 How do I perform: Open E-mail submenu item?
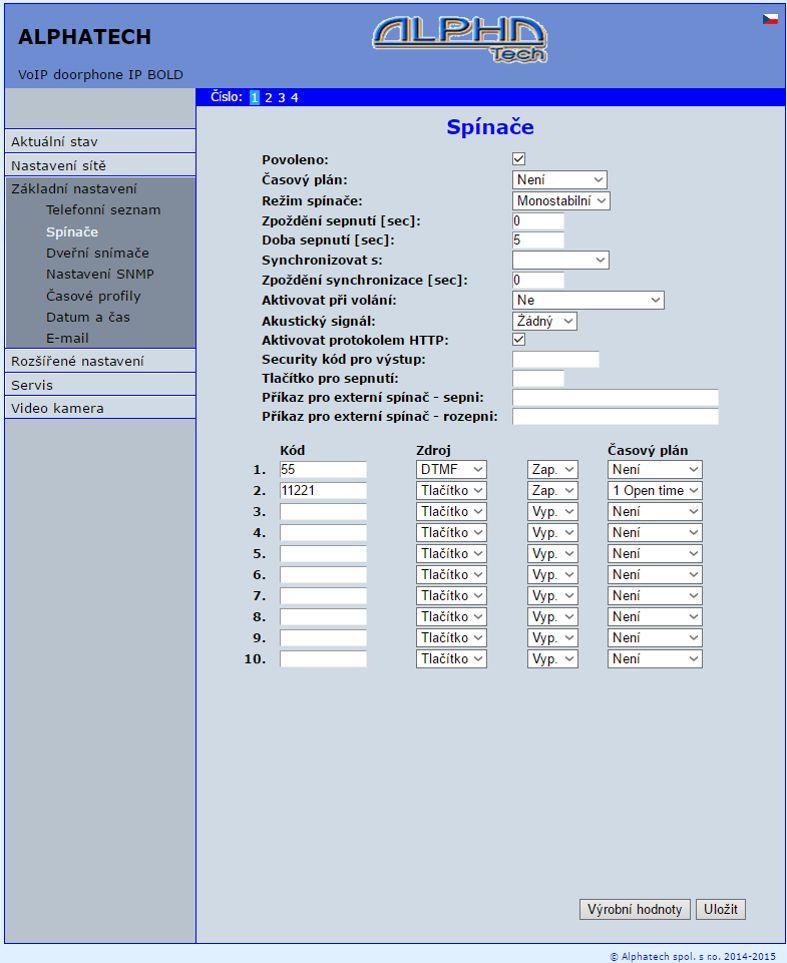67,338
